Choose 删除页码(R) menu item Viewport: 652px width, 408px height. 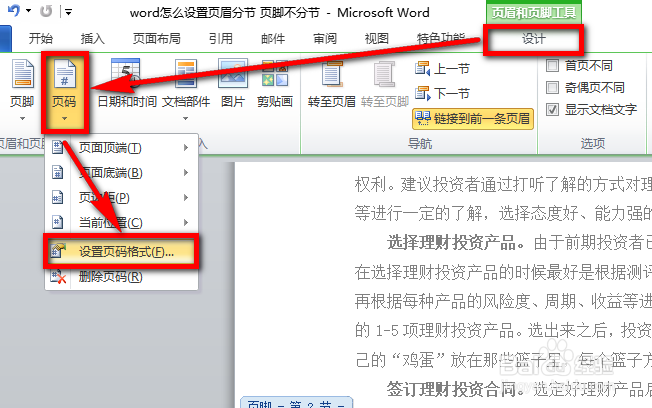coord(121,277)
